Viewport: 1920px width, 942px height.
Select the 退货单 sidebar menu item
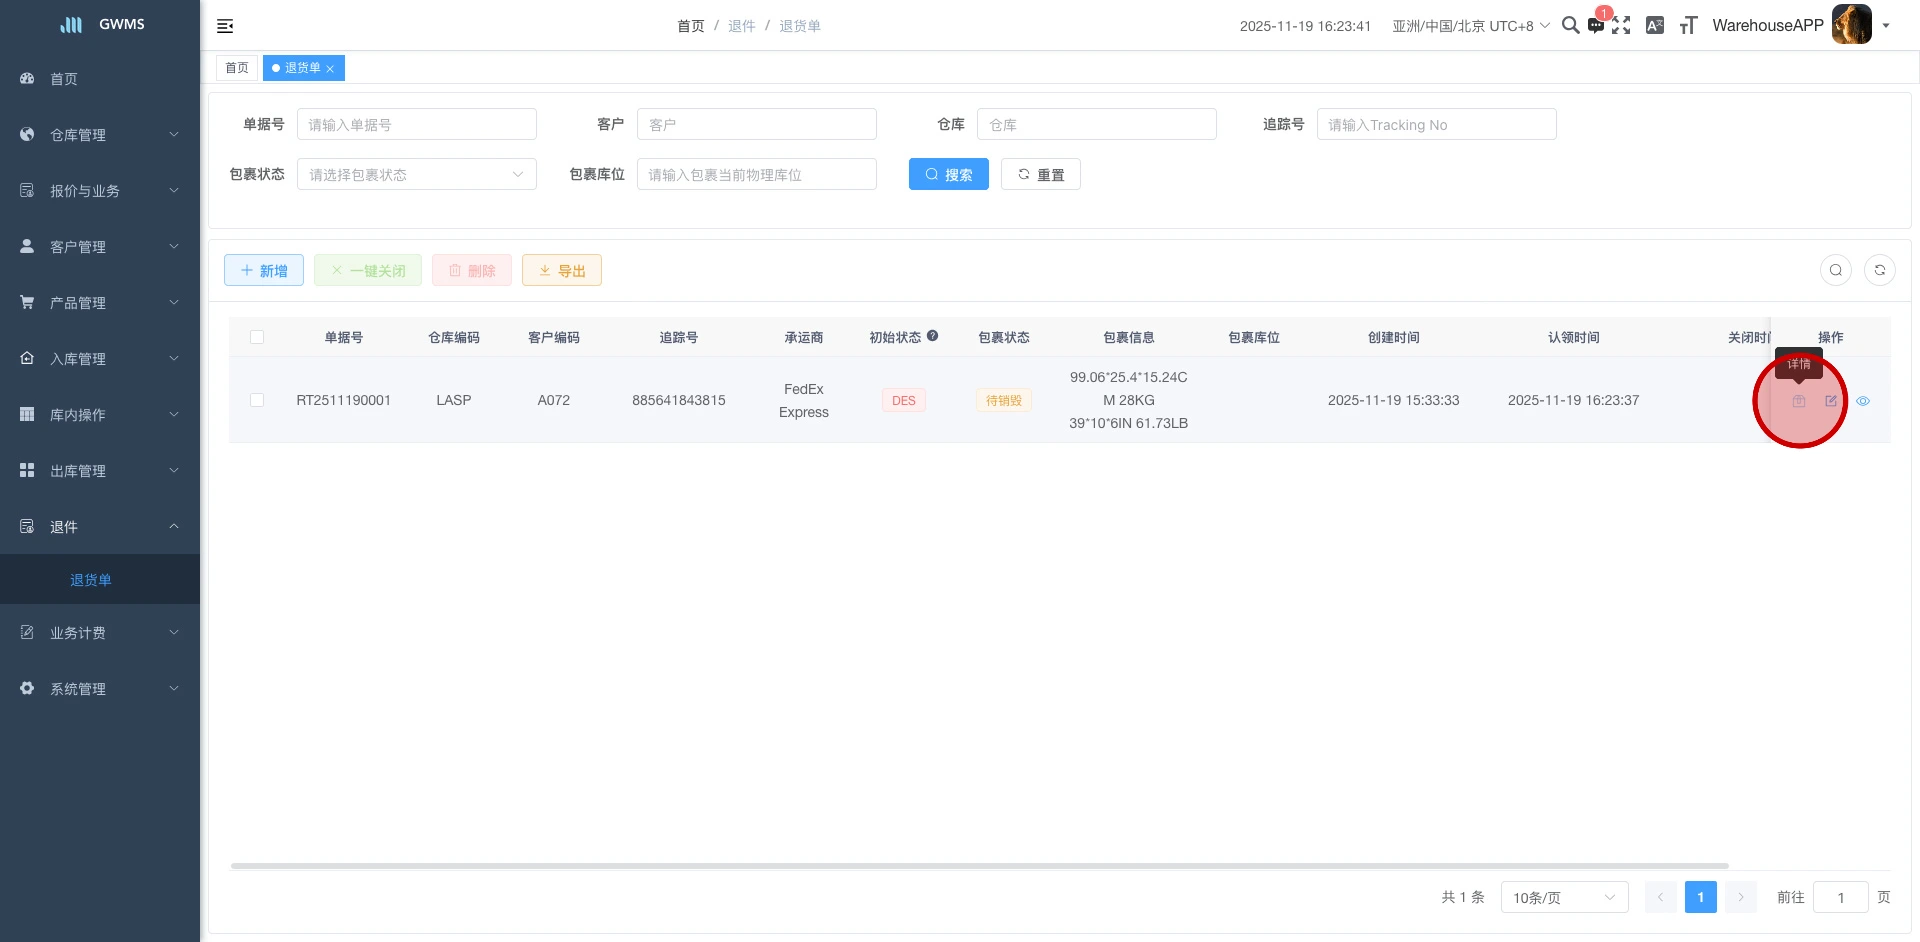click(x=91, y=580)
